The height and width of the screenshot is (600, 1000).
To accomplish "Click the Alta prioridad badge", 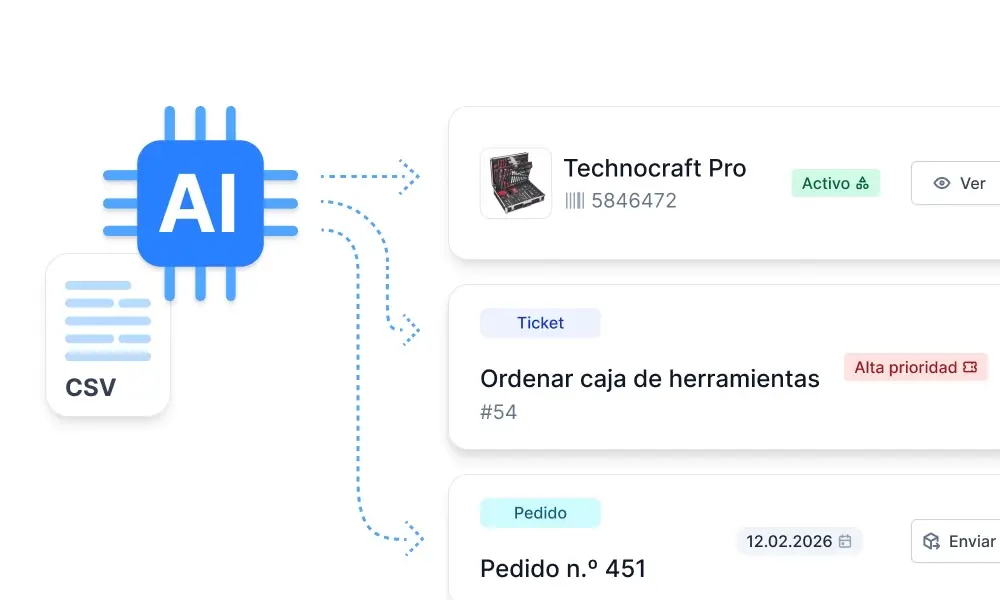I will click(916, 367).
